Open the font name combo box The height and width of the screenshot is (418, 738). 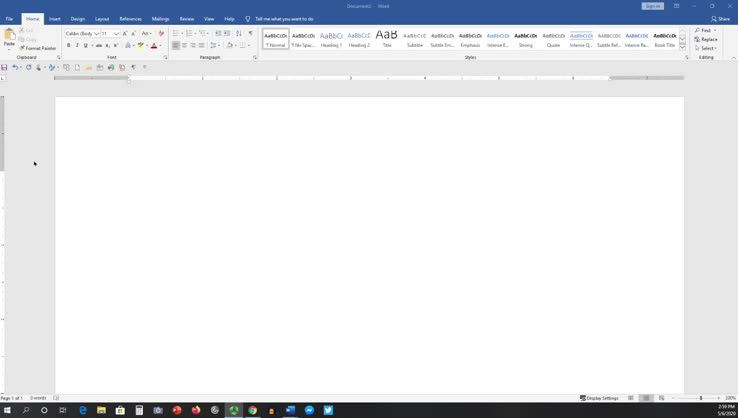[82, 33]
